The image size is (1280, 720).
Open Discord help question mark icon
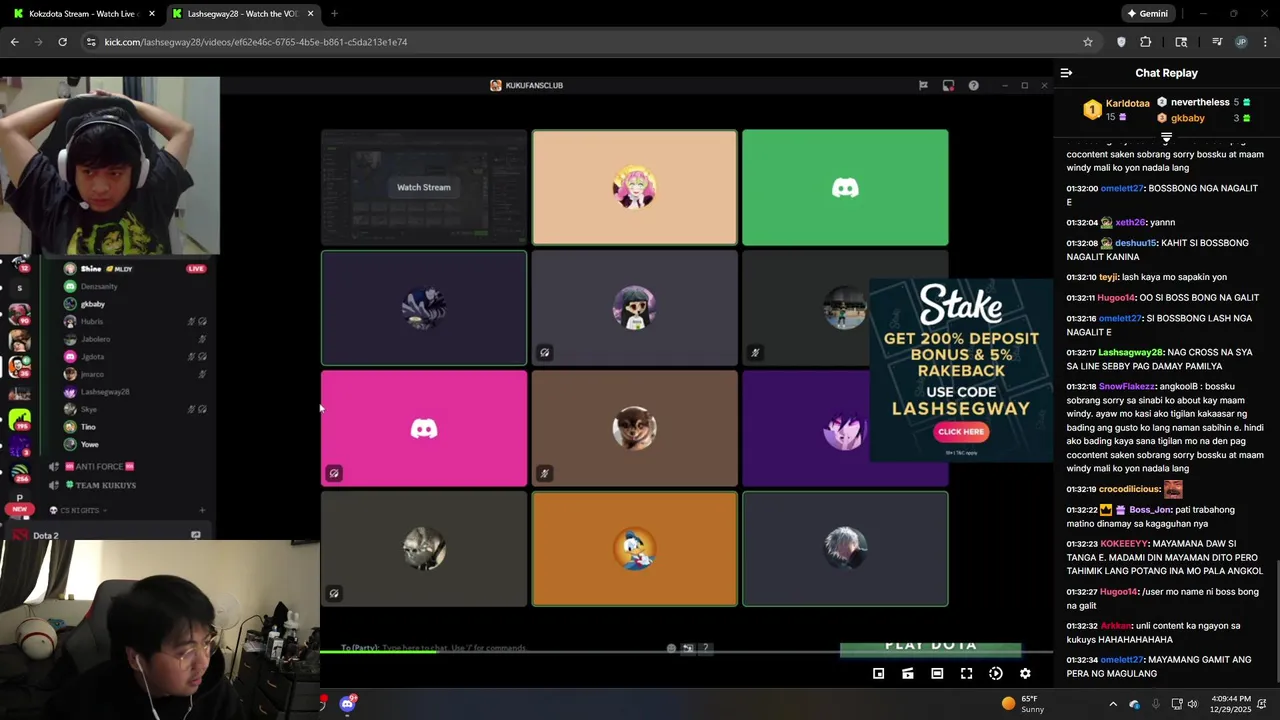pyautogui.click(x=973, y=85)
